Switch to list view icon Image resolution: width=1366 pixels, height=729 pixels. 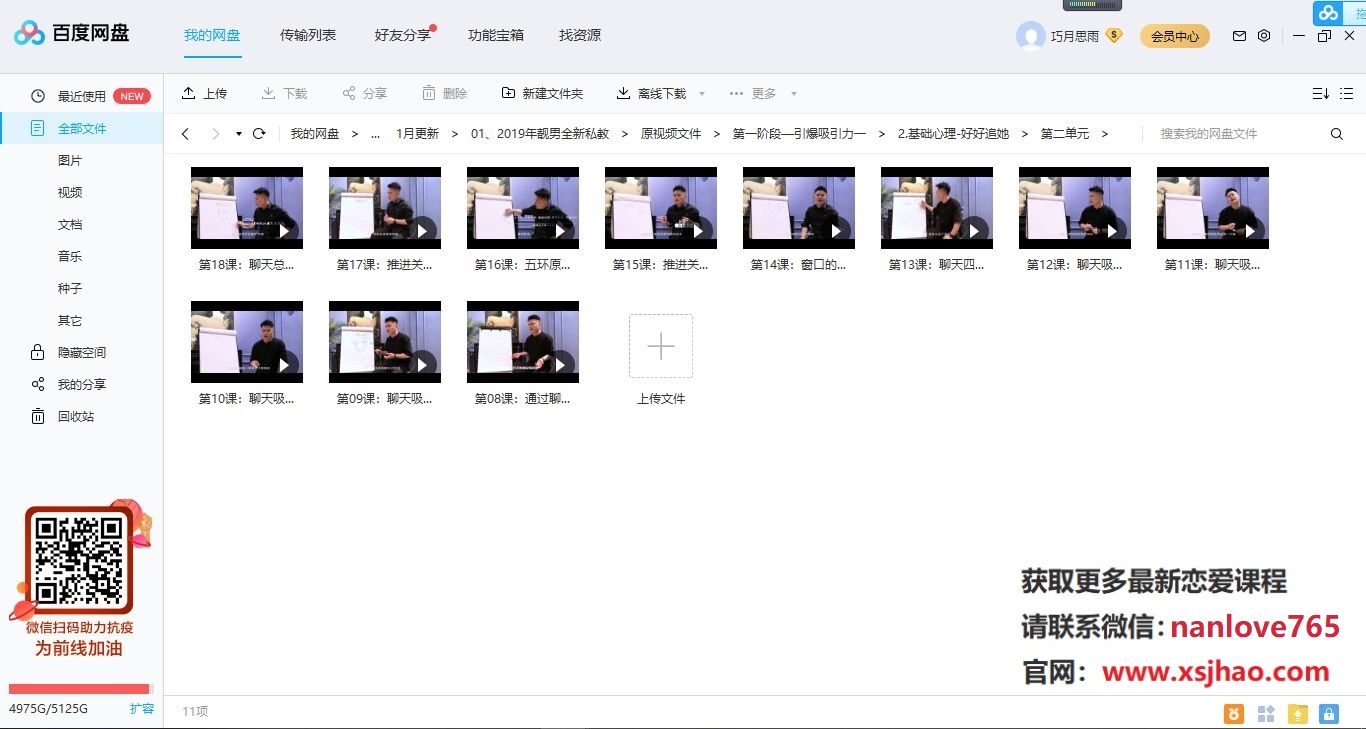(x=1347, y=94)
